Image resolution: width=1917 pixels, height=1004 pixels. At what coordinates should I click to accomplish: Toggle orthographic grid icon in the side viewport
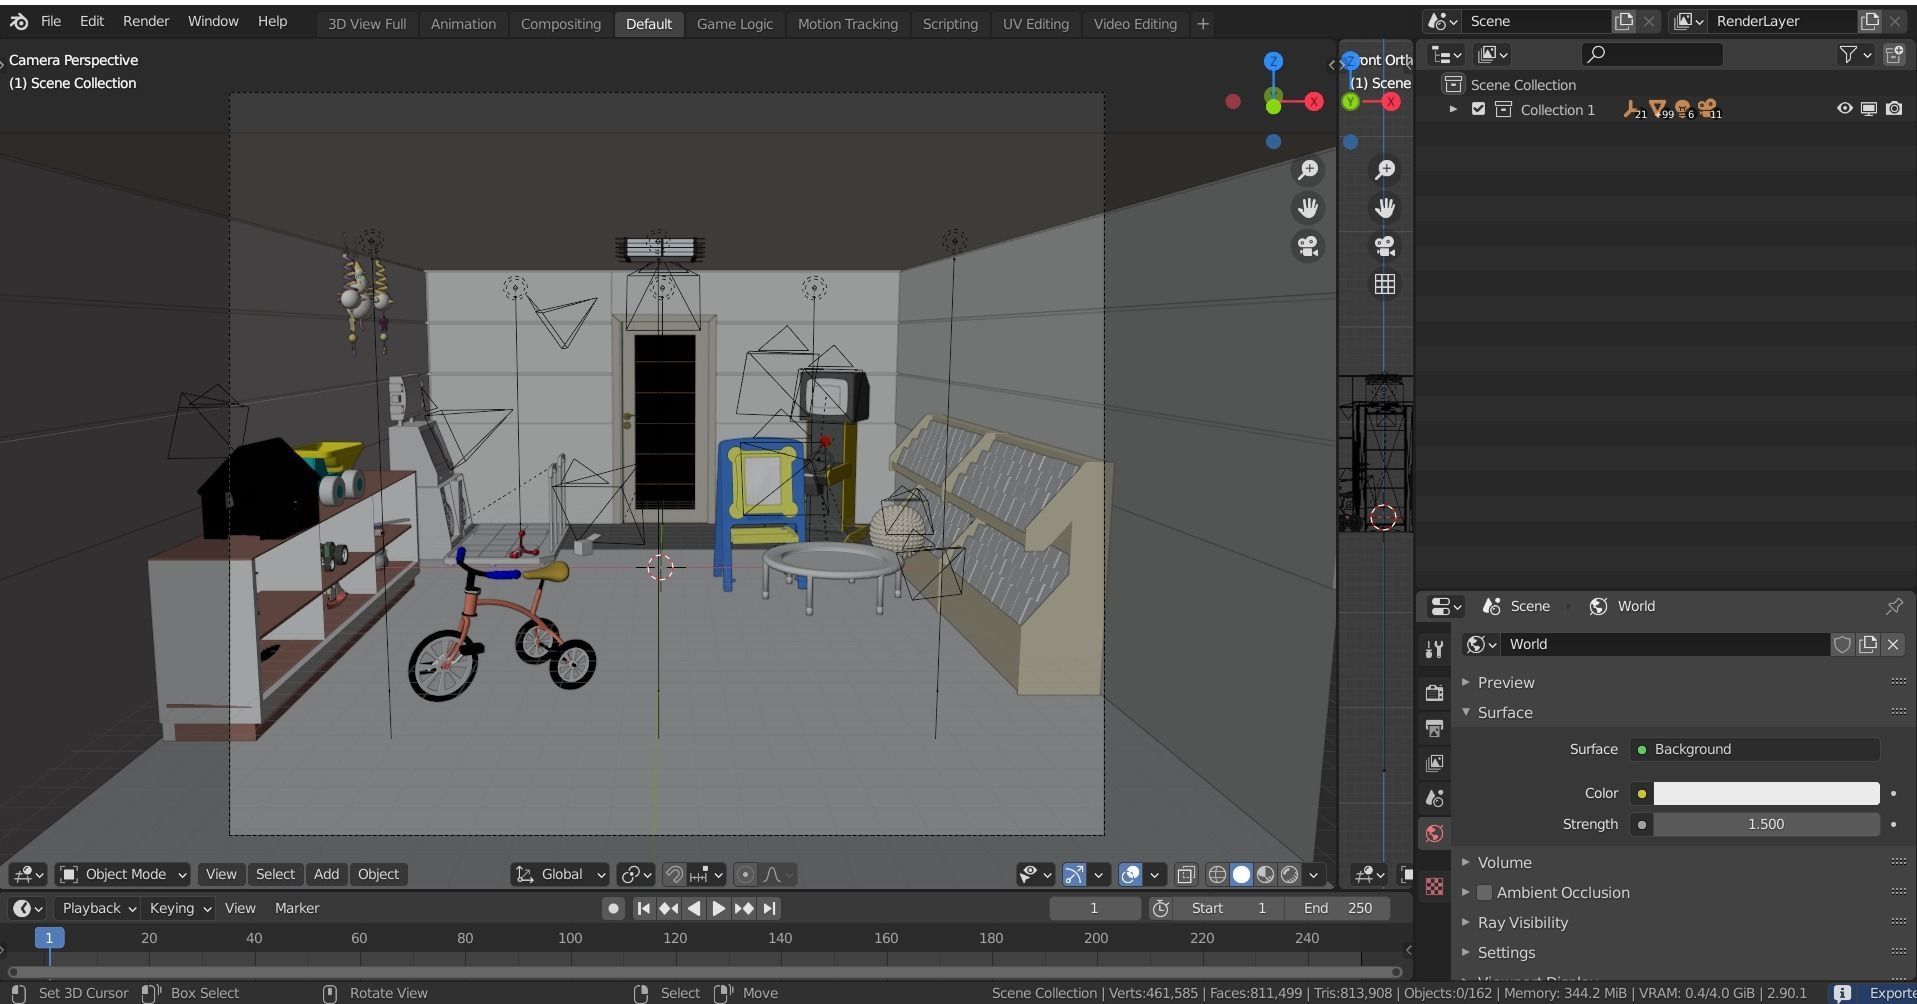[x=1385, y=284]
